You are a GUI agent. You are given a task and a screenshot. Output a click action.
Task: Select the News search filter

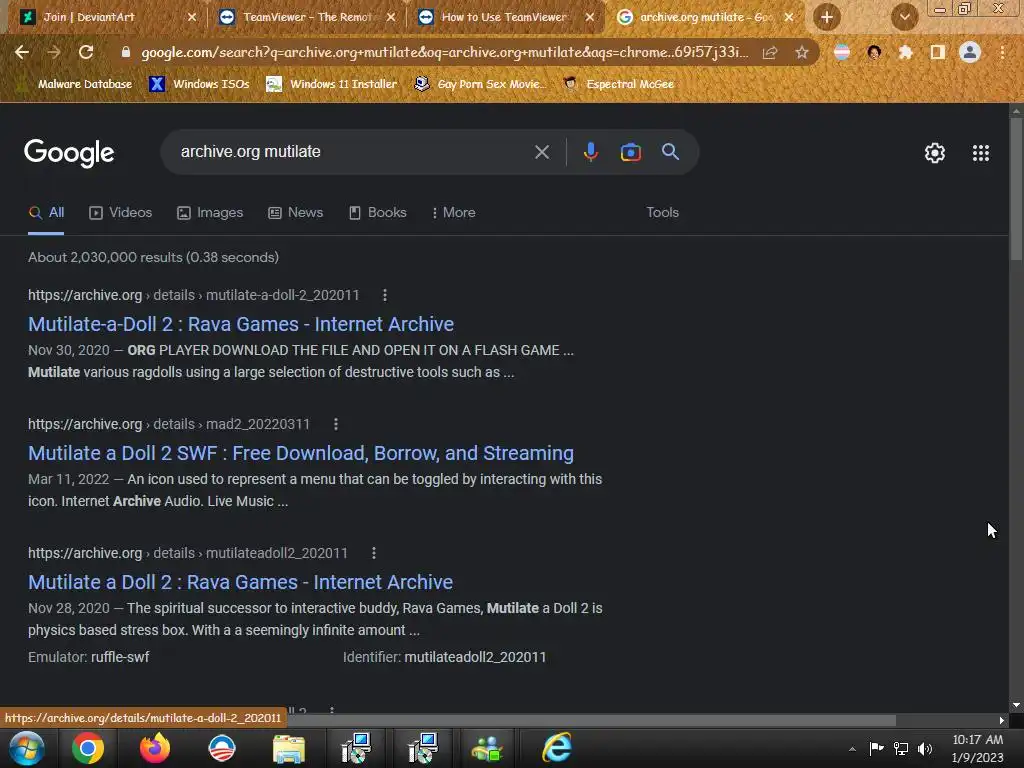tap(296, 213)
